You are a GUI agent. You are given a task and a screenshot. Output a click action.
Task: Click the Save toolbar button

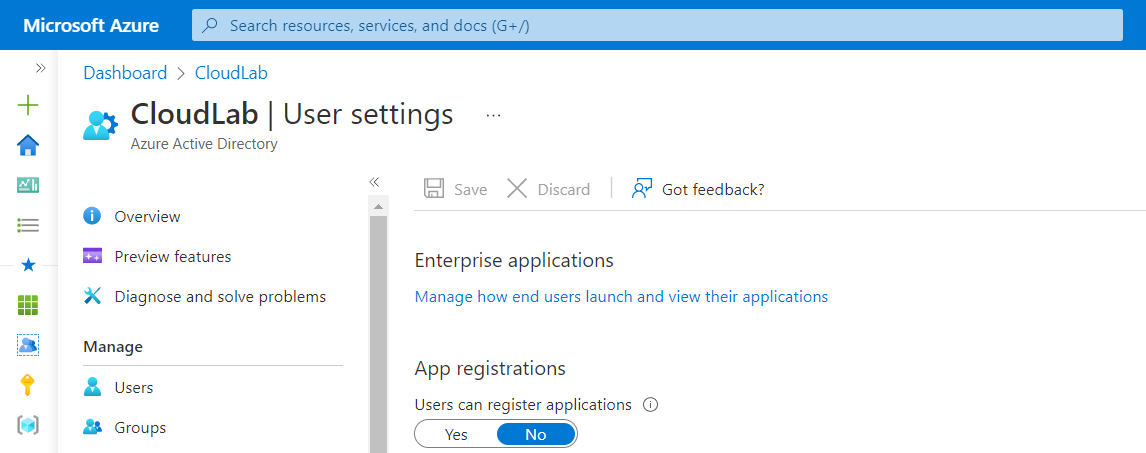[455, 189]
